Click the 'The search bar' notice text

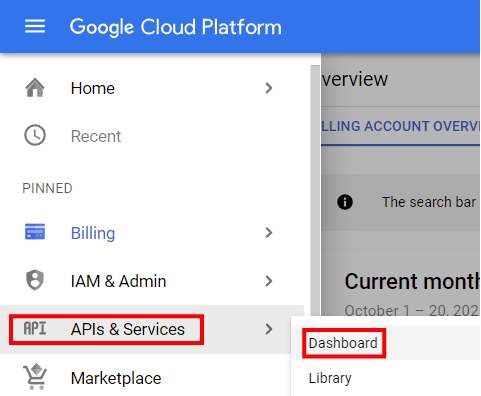(x=429, y=202)
